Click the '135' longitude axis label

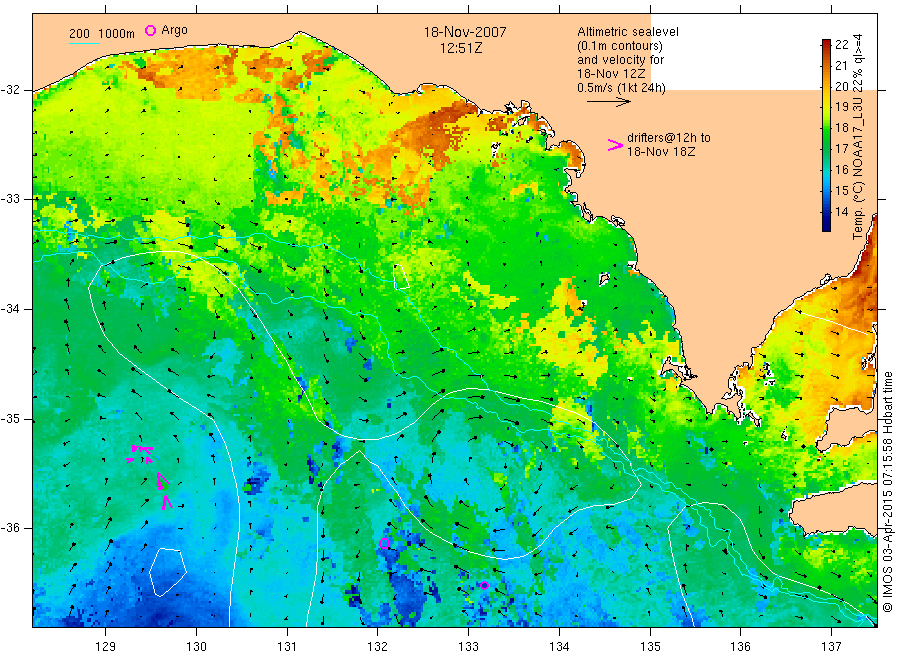[x=650, y=647]
